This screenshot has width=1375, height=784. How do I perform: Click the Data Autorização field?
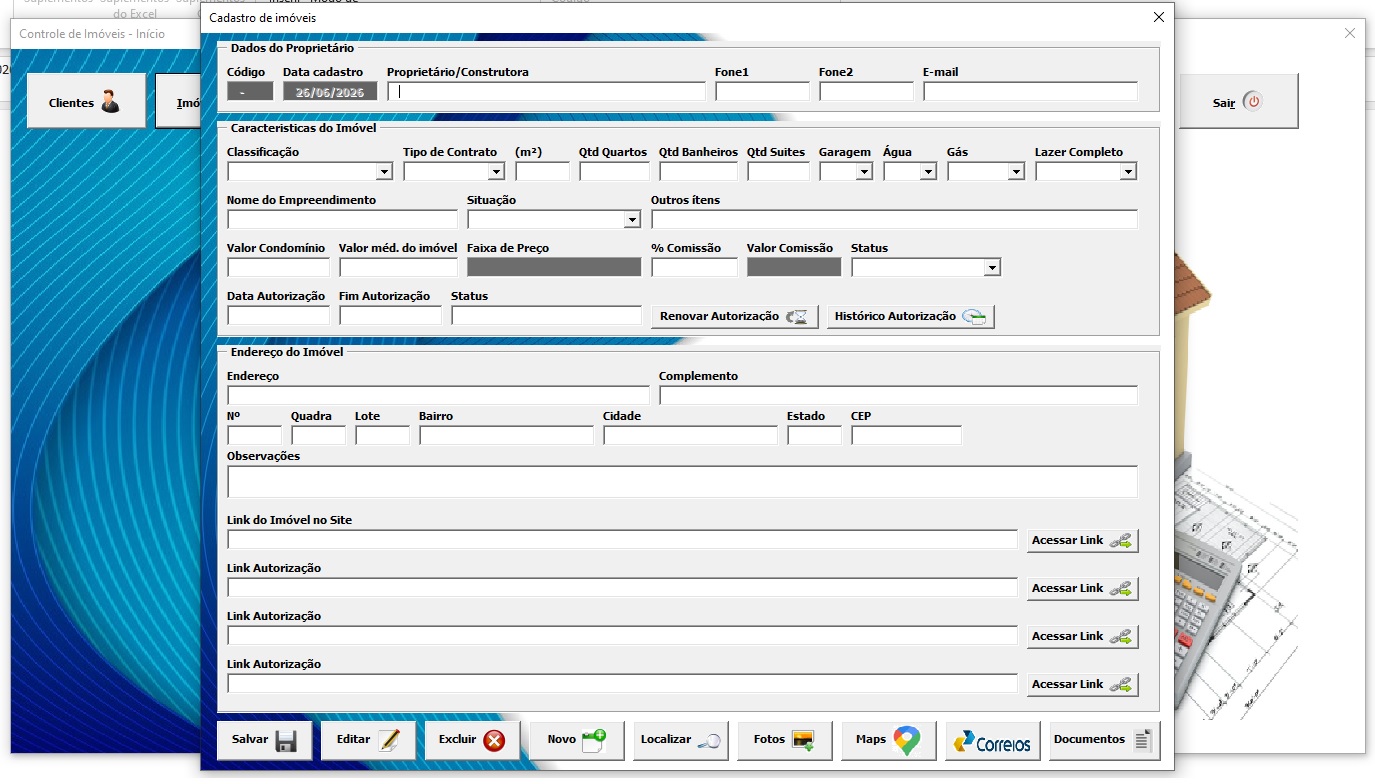coord(278,316)
